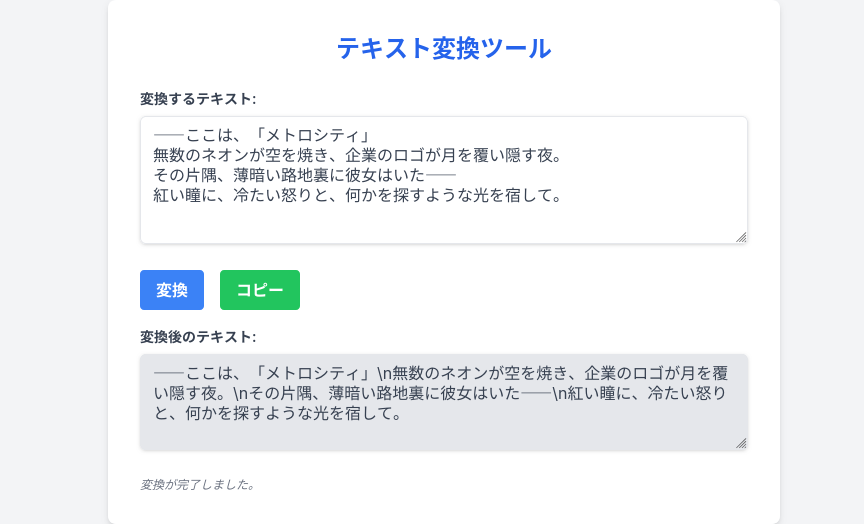Click the output textarea's resize grip
Image resolution: width=864 pixels, height=524 pixels.
[741, 443]
